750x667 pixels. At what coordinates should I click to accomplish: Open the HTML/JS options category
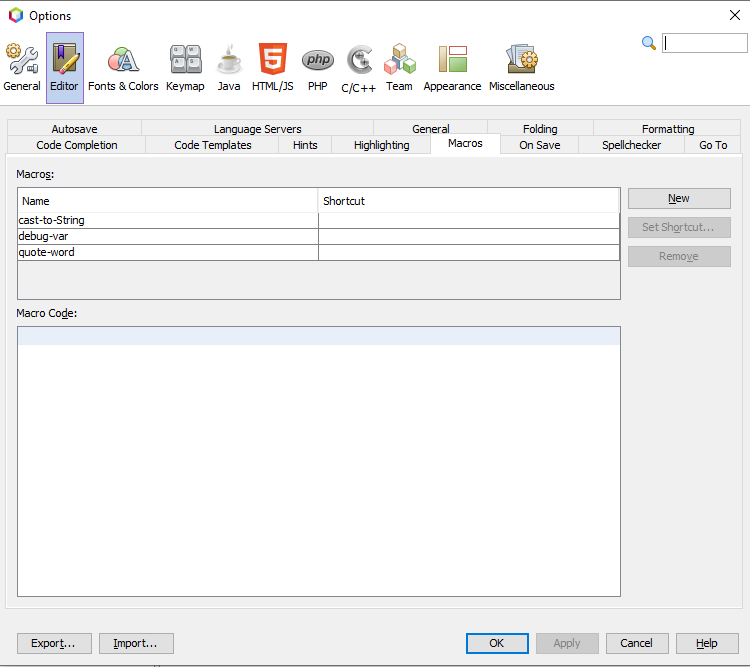[273, 68]
